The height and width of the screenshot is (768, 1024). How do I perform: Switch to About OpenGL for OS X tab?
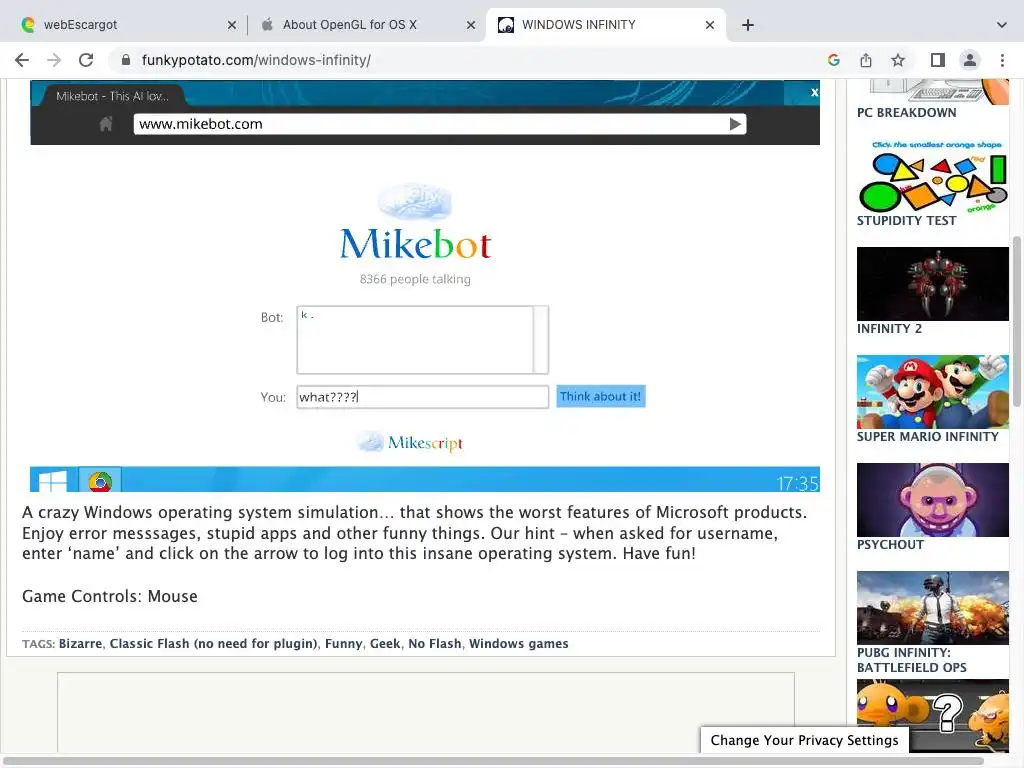[x=366, y=25]
